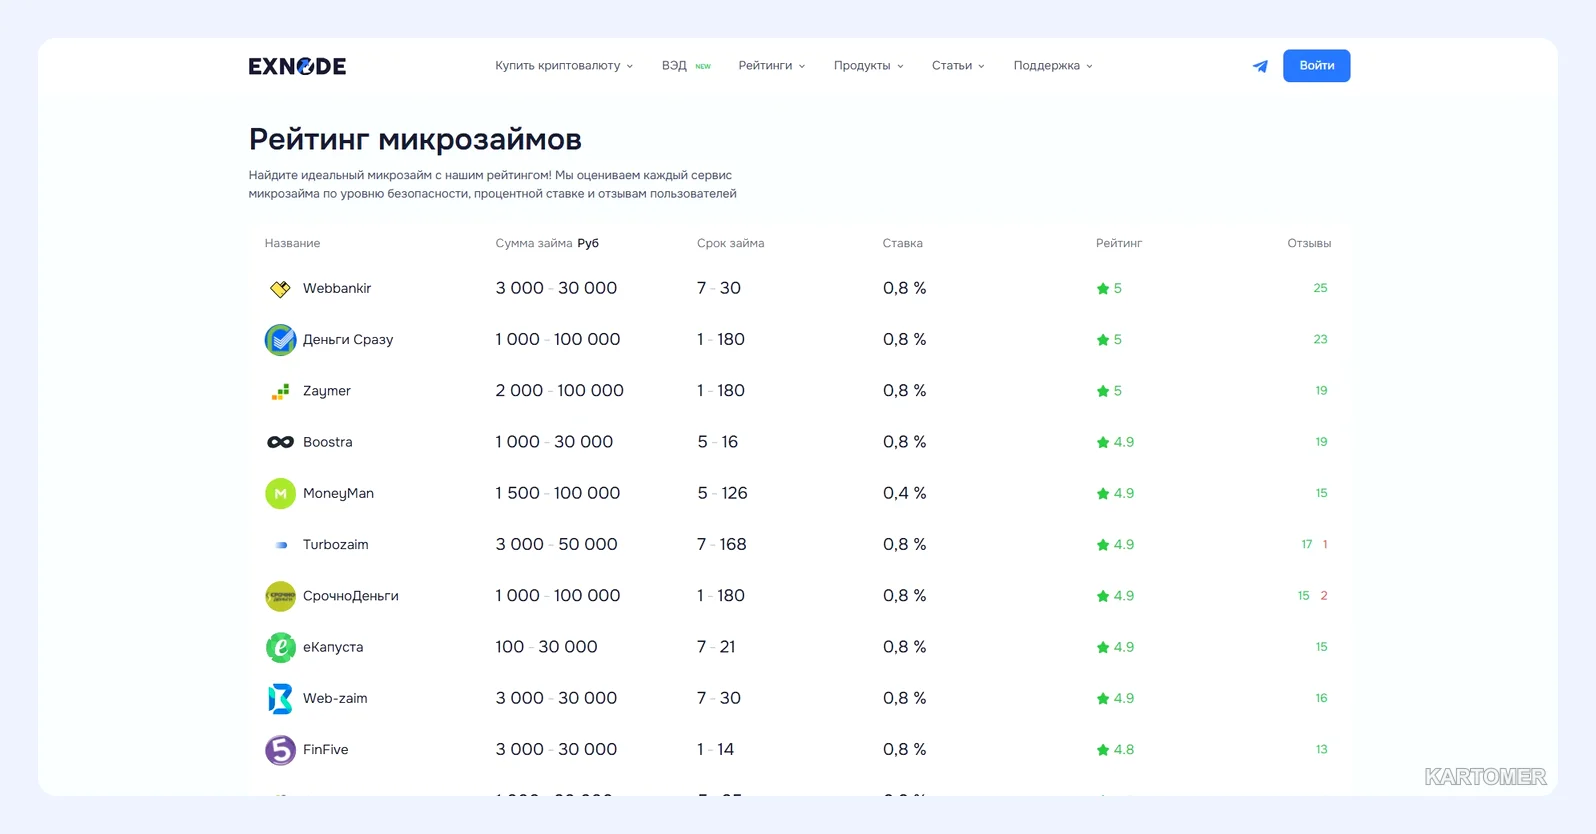Screen dimensions: 1596x834
Task: Click the loan amount 100 - 30 000
Action: click(x=546, y=647)
